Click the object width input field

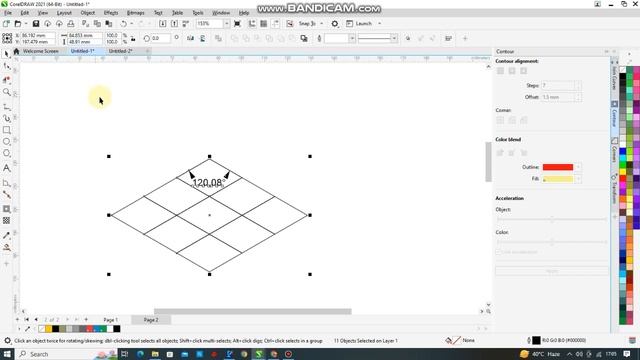click(84, 36)
